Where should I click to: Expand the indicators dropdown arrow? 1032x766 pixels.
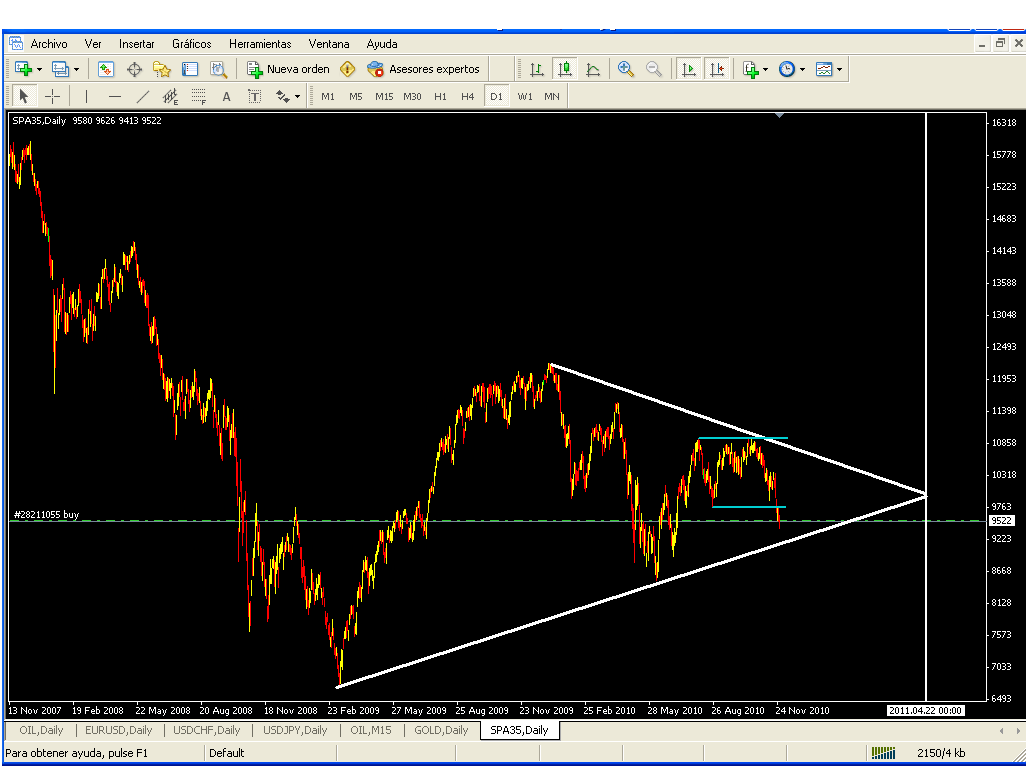click(x=765, y=69)
